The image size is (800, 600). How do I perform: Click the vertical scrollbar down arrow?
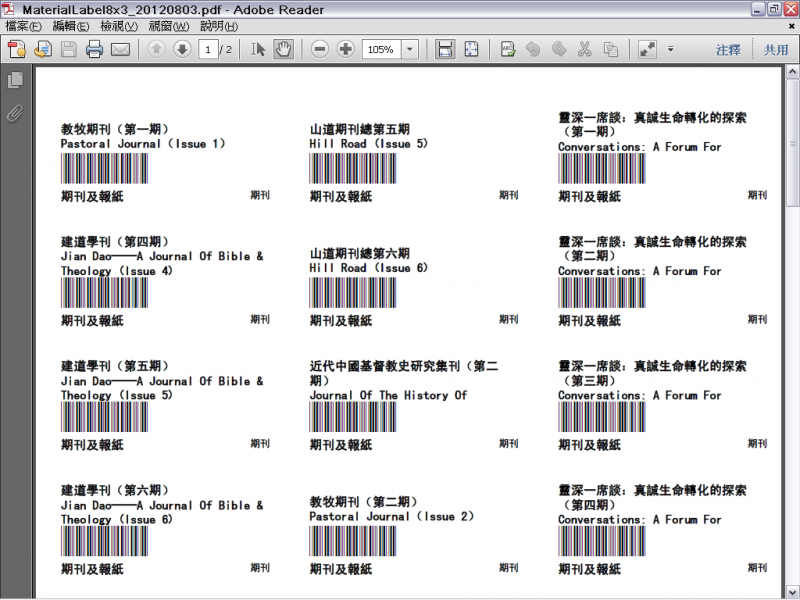[792, 591]
